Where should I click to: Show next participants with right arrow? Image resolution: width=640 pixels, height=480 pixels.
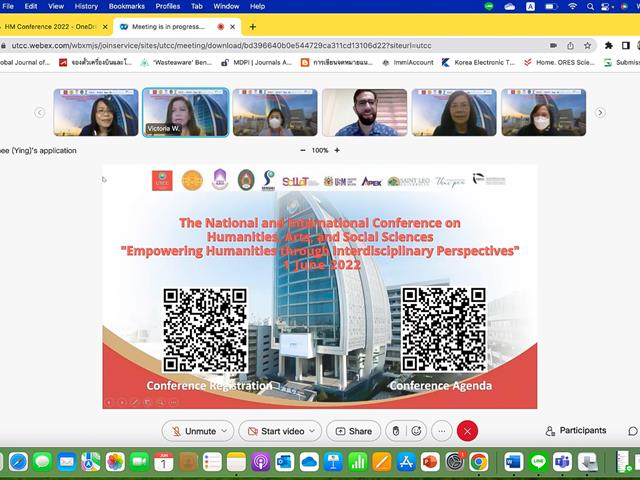click(x=600, y=112)
